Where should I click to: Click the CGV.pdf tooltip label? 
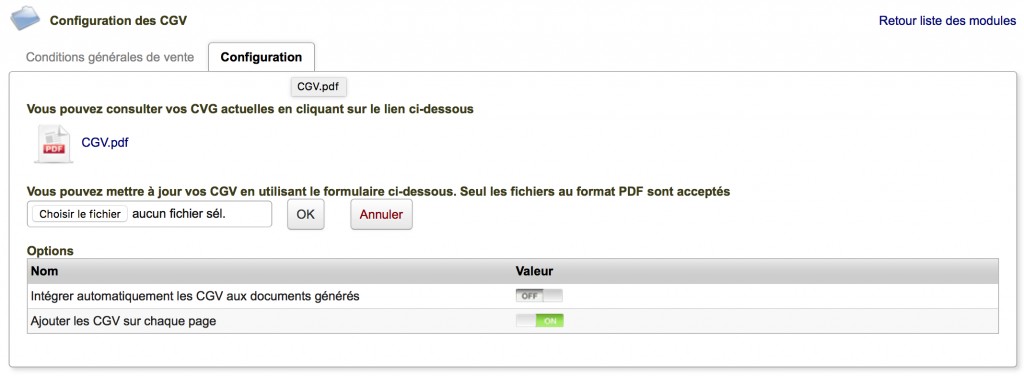318,86
